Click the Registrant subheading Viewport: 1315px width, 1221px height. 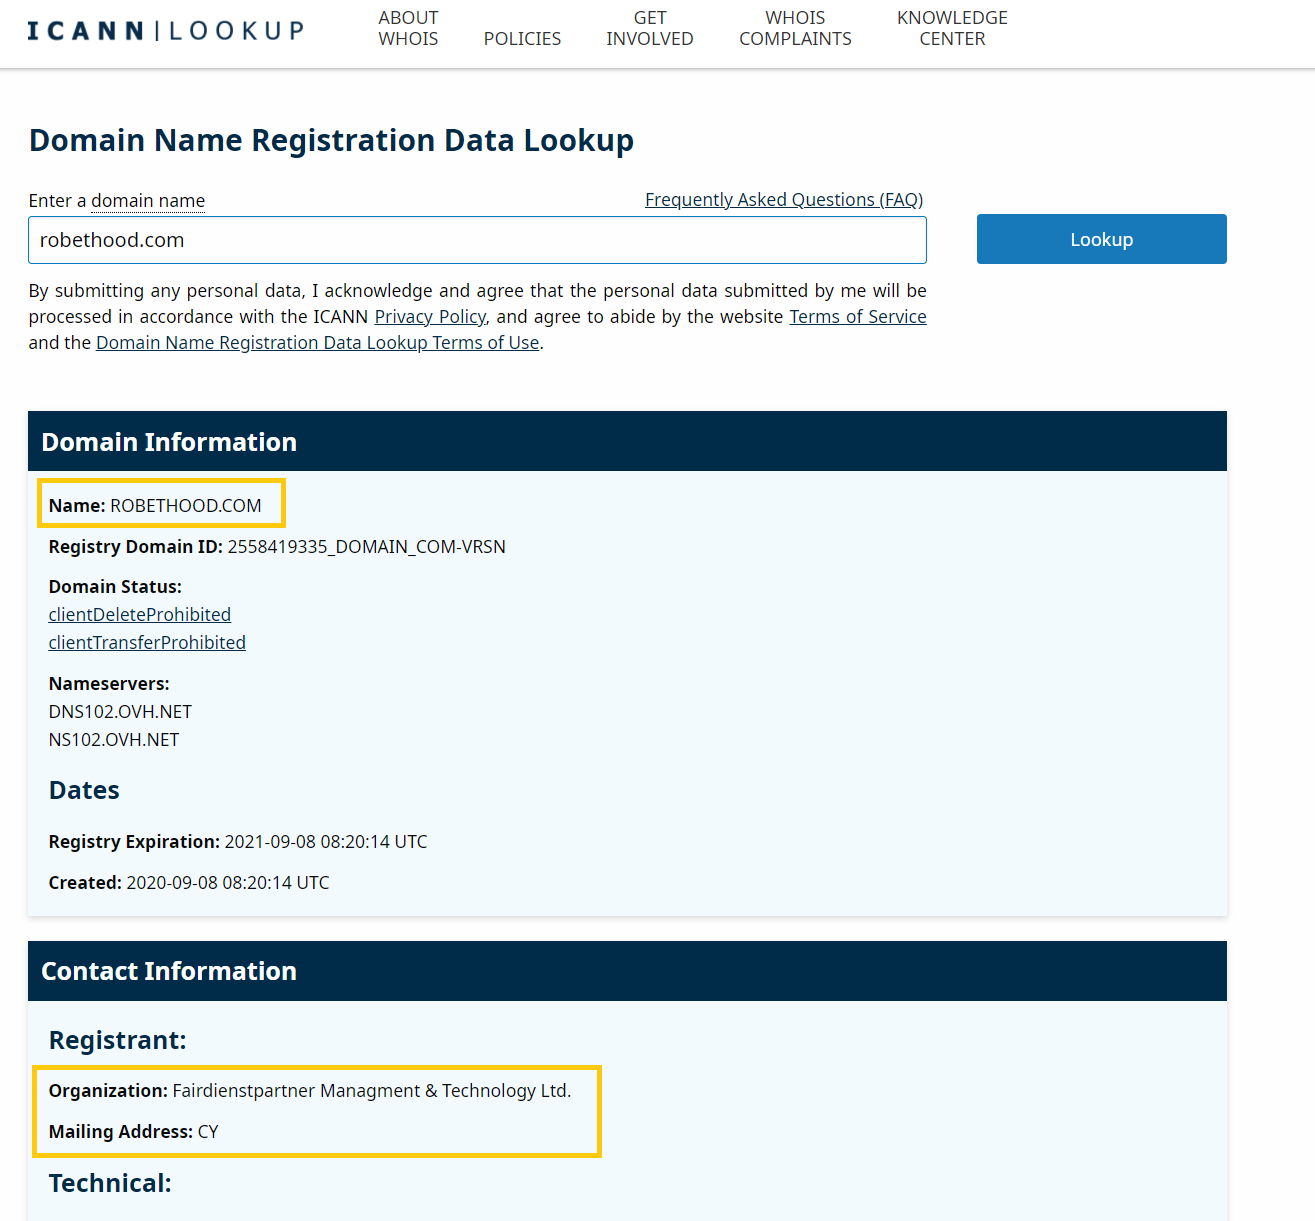point(118,1040)
